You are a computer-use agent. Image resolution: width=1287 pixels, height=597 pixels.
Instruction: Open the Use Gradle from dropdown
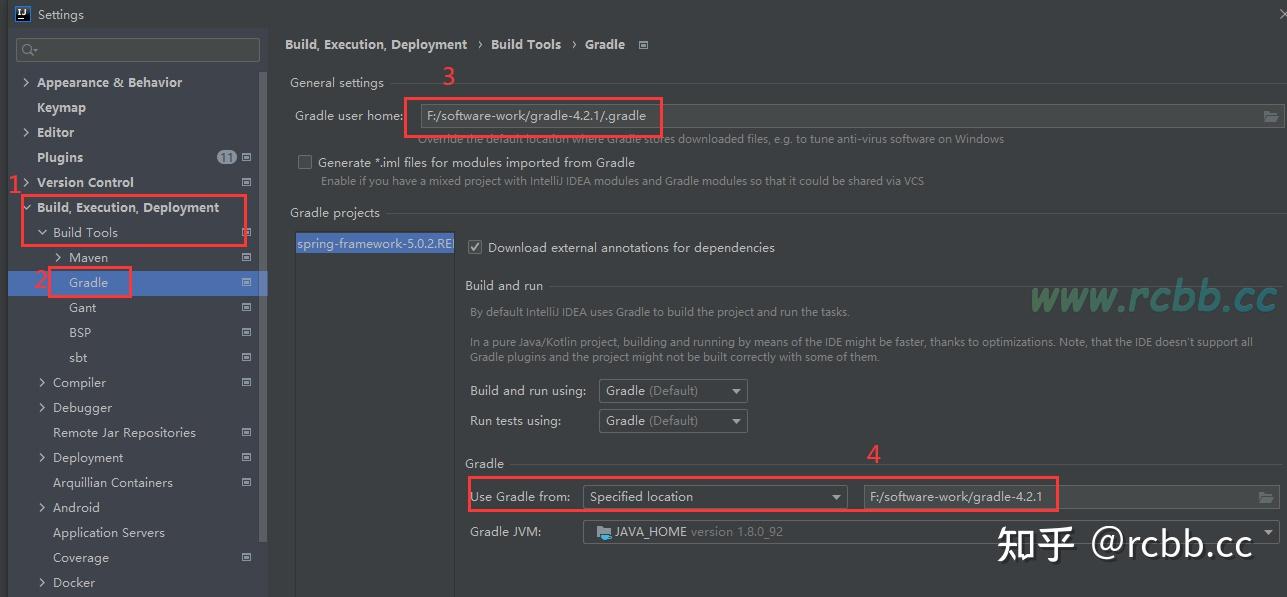point(715,497)
